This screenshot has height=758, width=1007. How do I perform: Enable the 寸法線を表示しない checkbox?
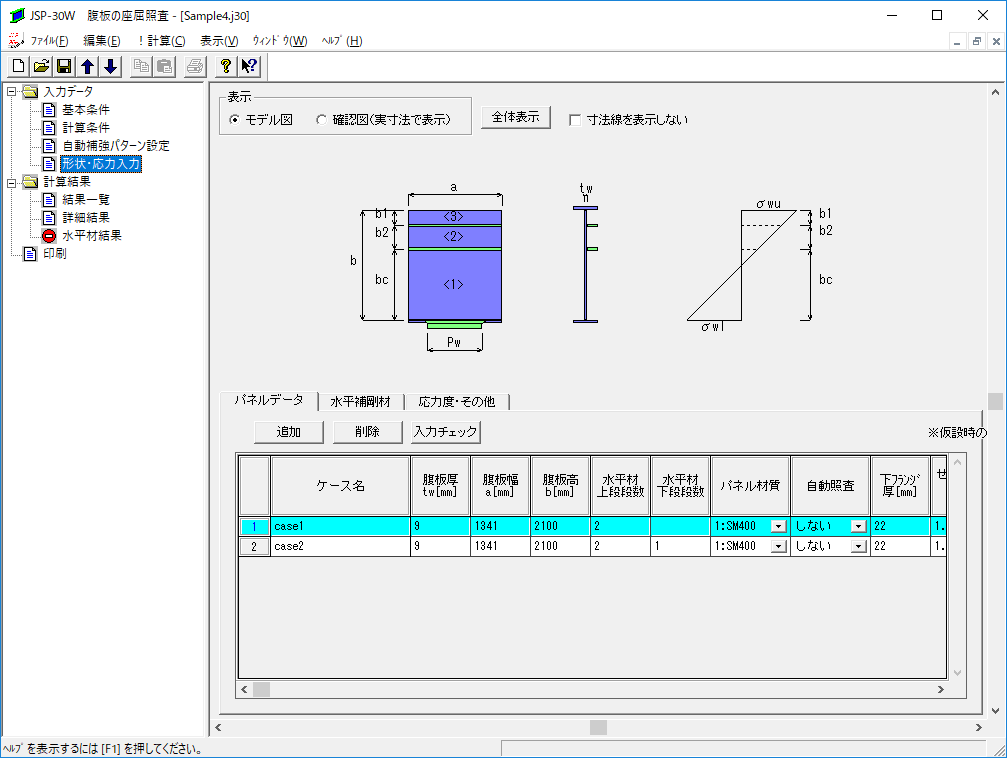tap(575, 120)
